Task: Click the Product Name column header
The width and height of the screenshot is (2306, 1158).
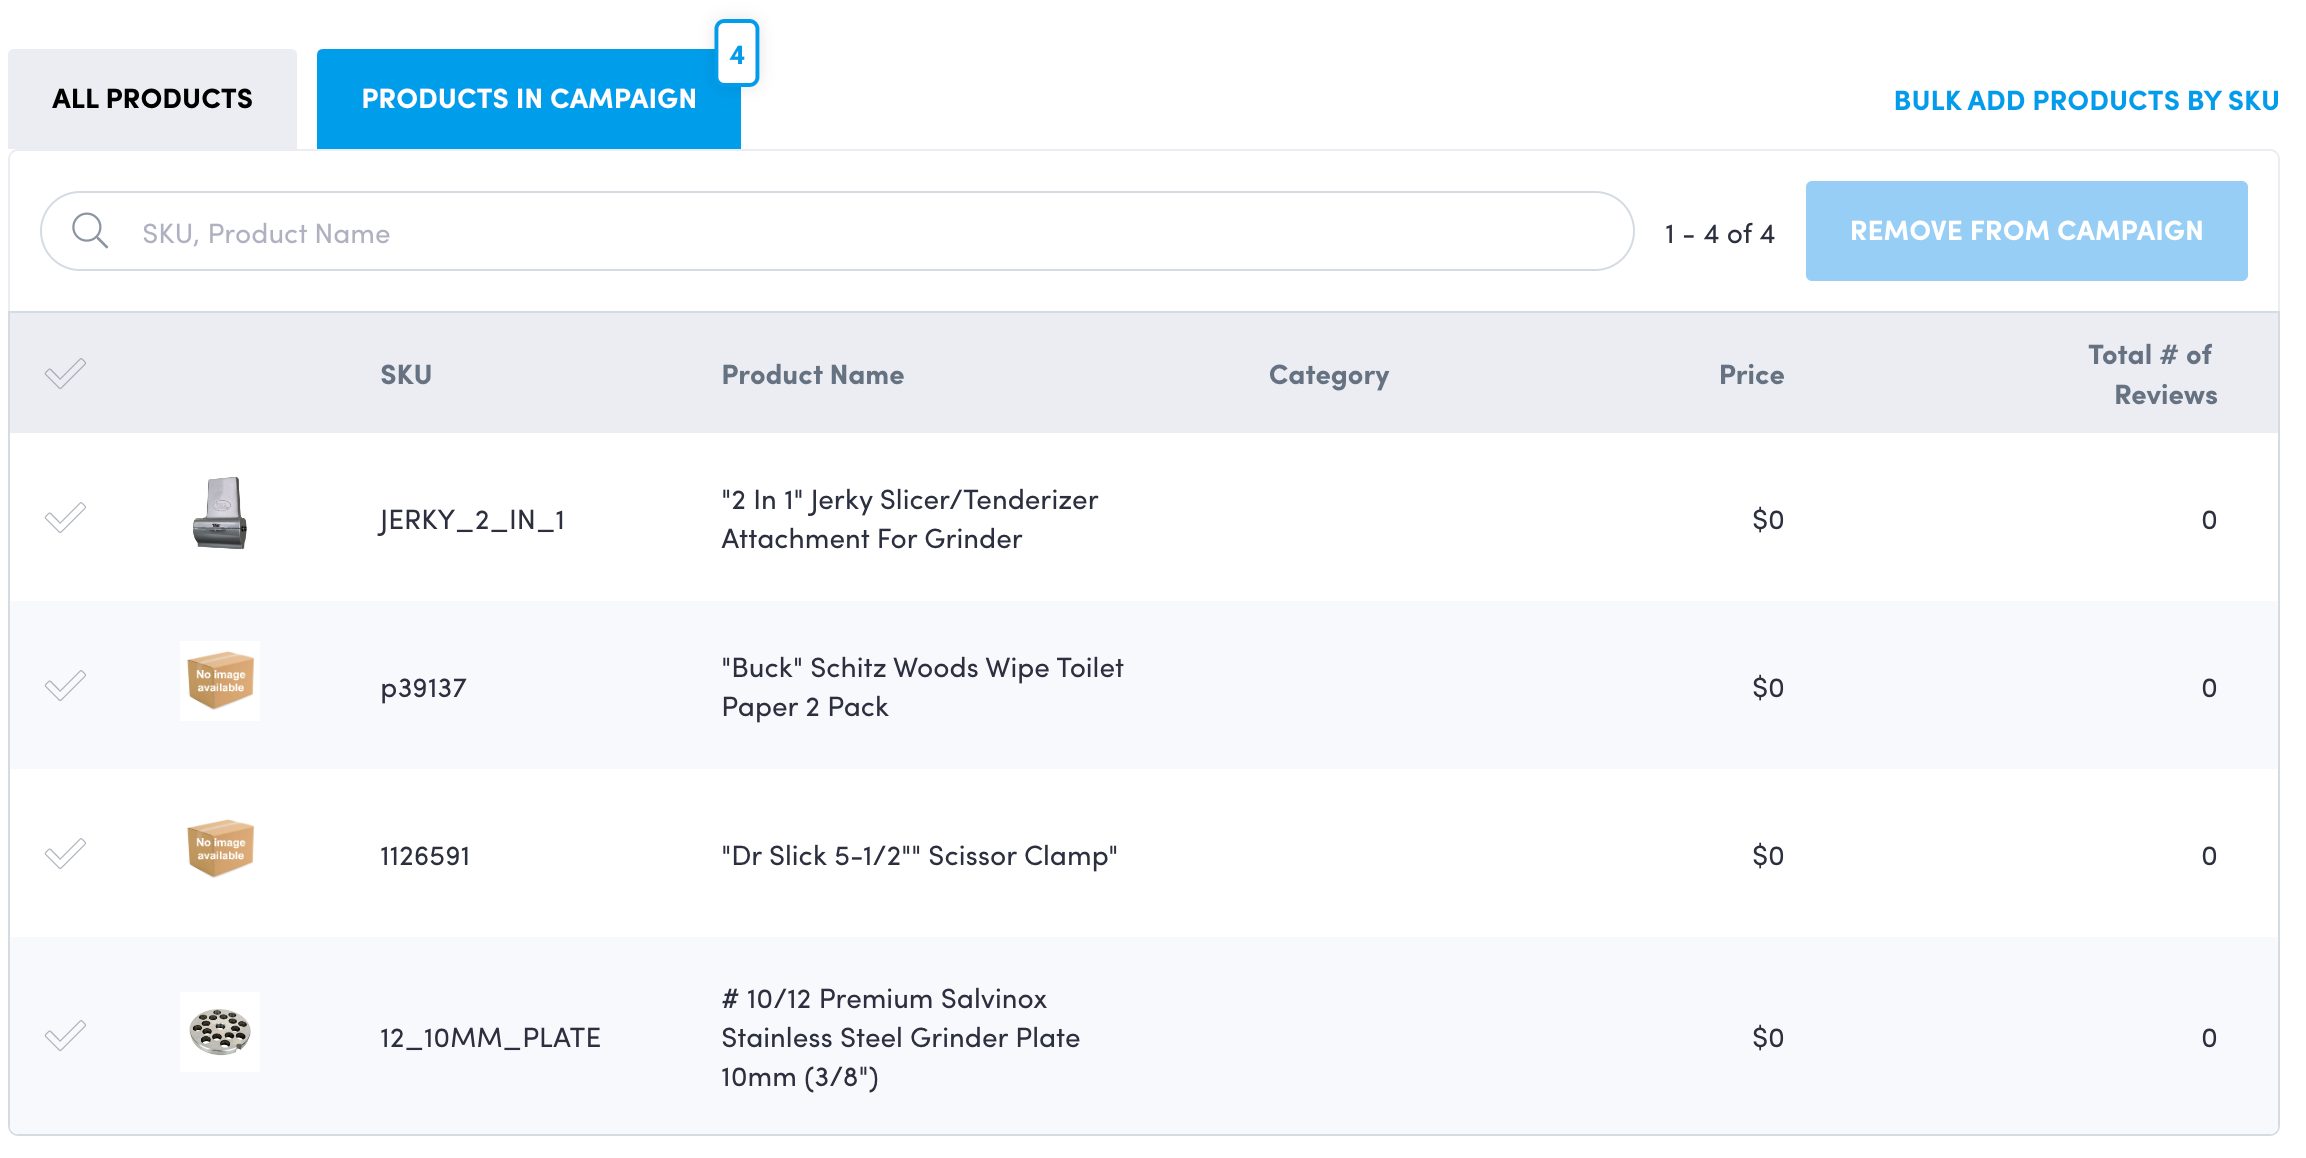Action: coord(812,375)
